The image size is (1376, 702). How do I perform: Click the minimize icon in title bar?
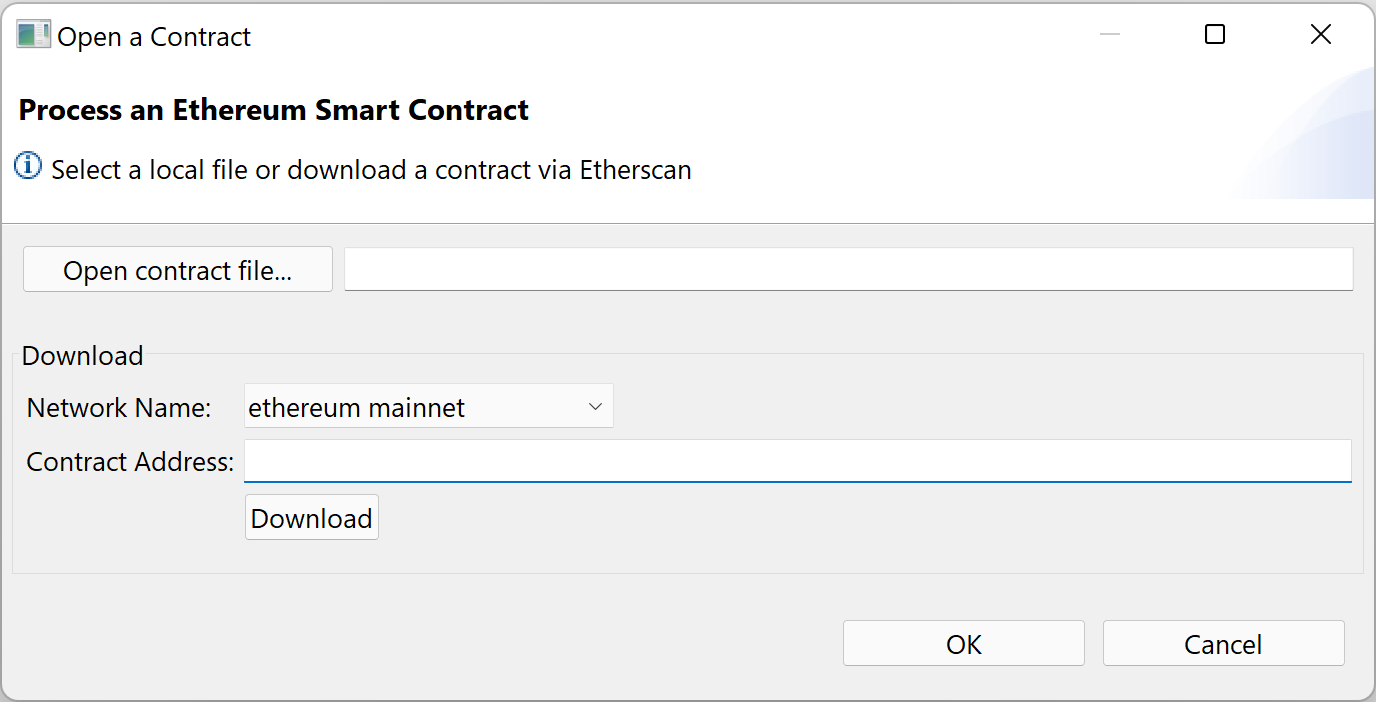click(1110, 35)
